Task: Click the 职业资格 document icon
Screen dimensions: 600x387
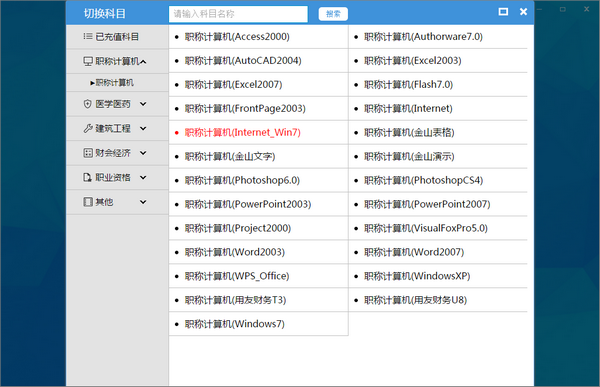Action: coord(88,178)
